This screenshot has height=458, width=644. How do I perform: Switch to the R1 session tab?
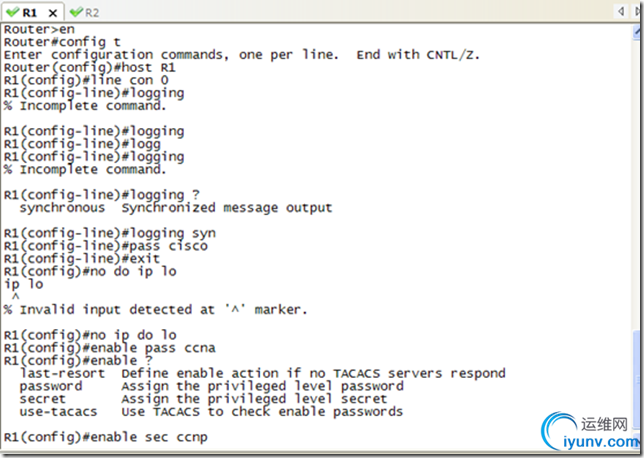[x=29, y=12]
